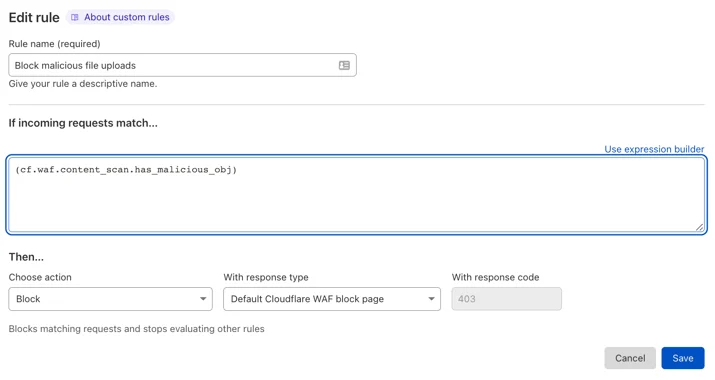Click inside the expression editor text area
This screenshot has height=380, width=715.
click(x=357, y=195)
